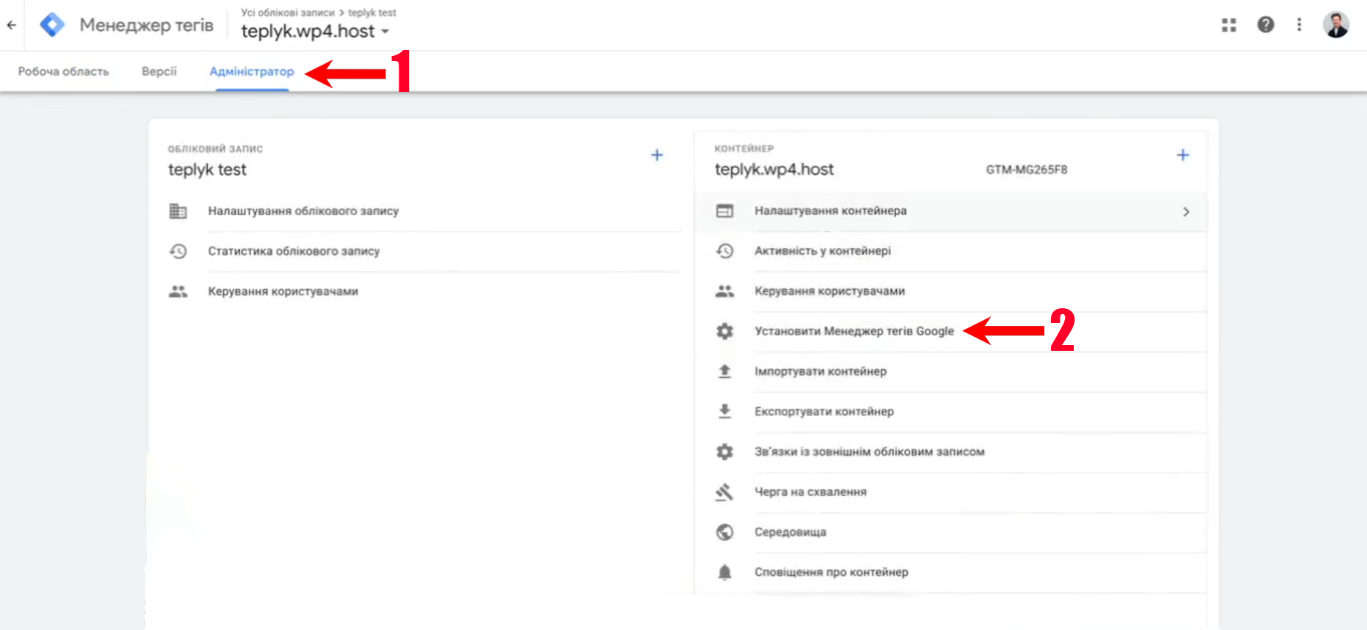Open the help question mark icon
1367x630 pixels.
click(1265, 25)
